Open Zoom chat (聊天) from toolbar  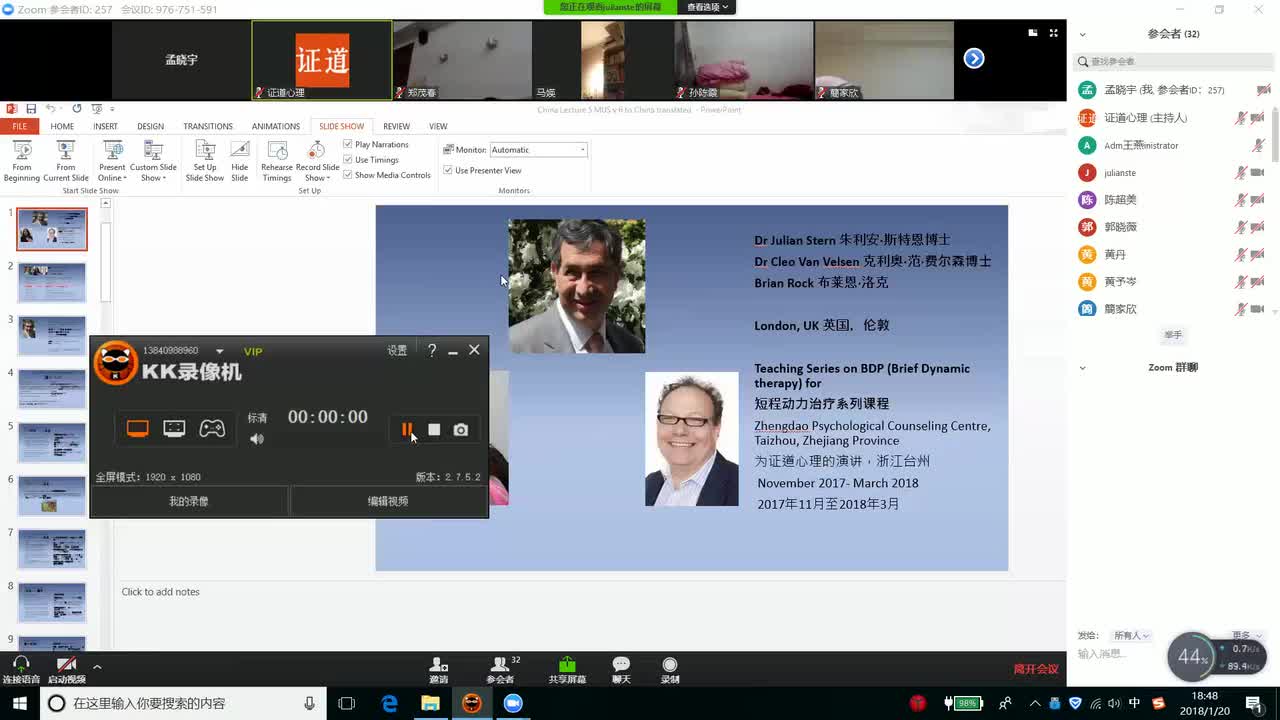pyautogui.click(x=621, y=670)
